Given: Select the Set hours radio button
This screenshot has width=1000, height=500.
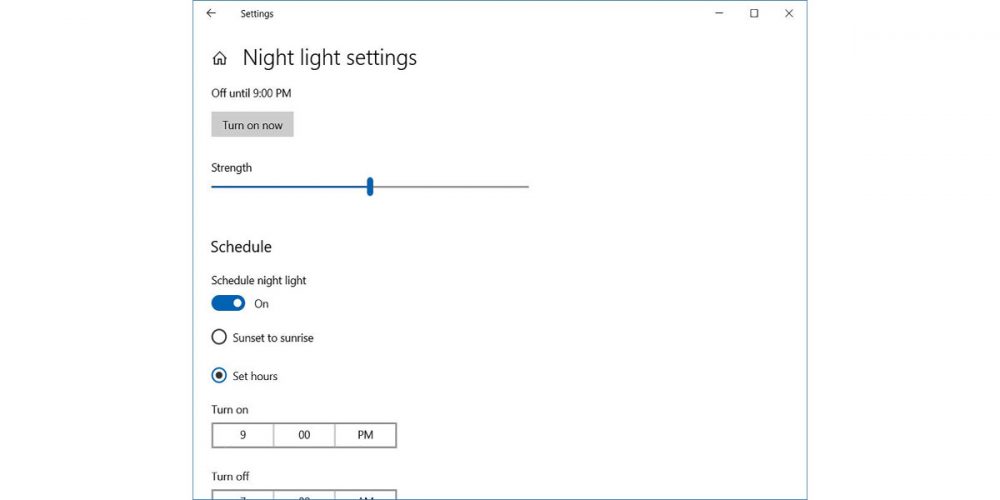Looking at the screenshot, I should click(219, 376).
